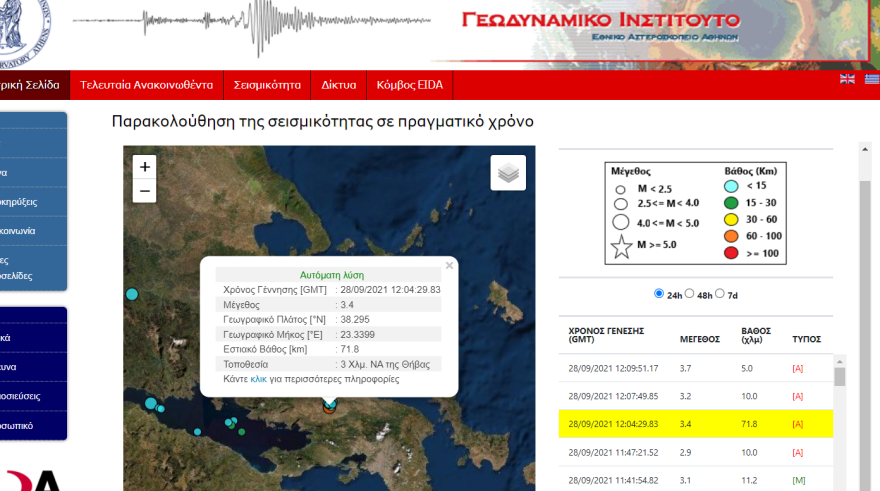Open the sidebar item ending 'κοινωνία'

coord(33,231)
